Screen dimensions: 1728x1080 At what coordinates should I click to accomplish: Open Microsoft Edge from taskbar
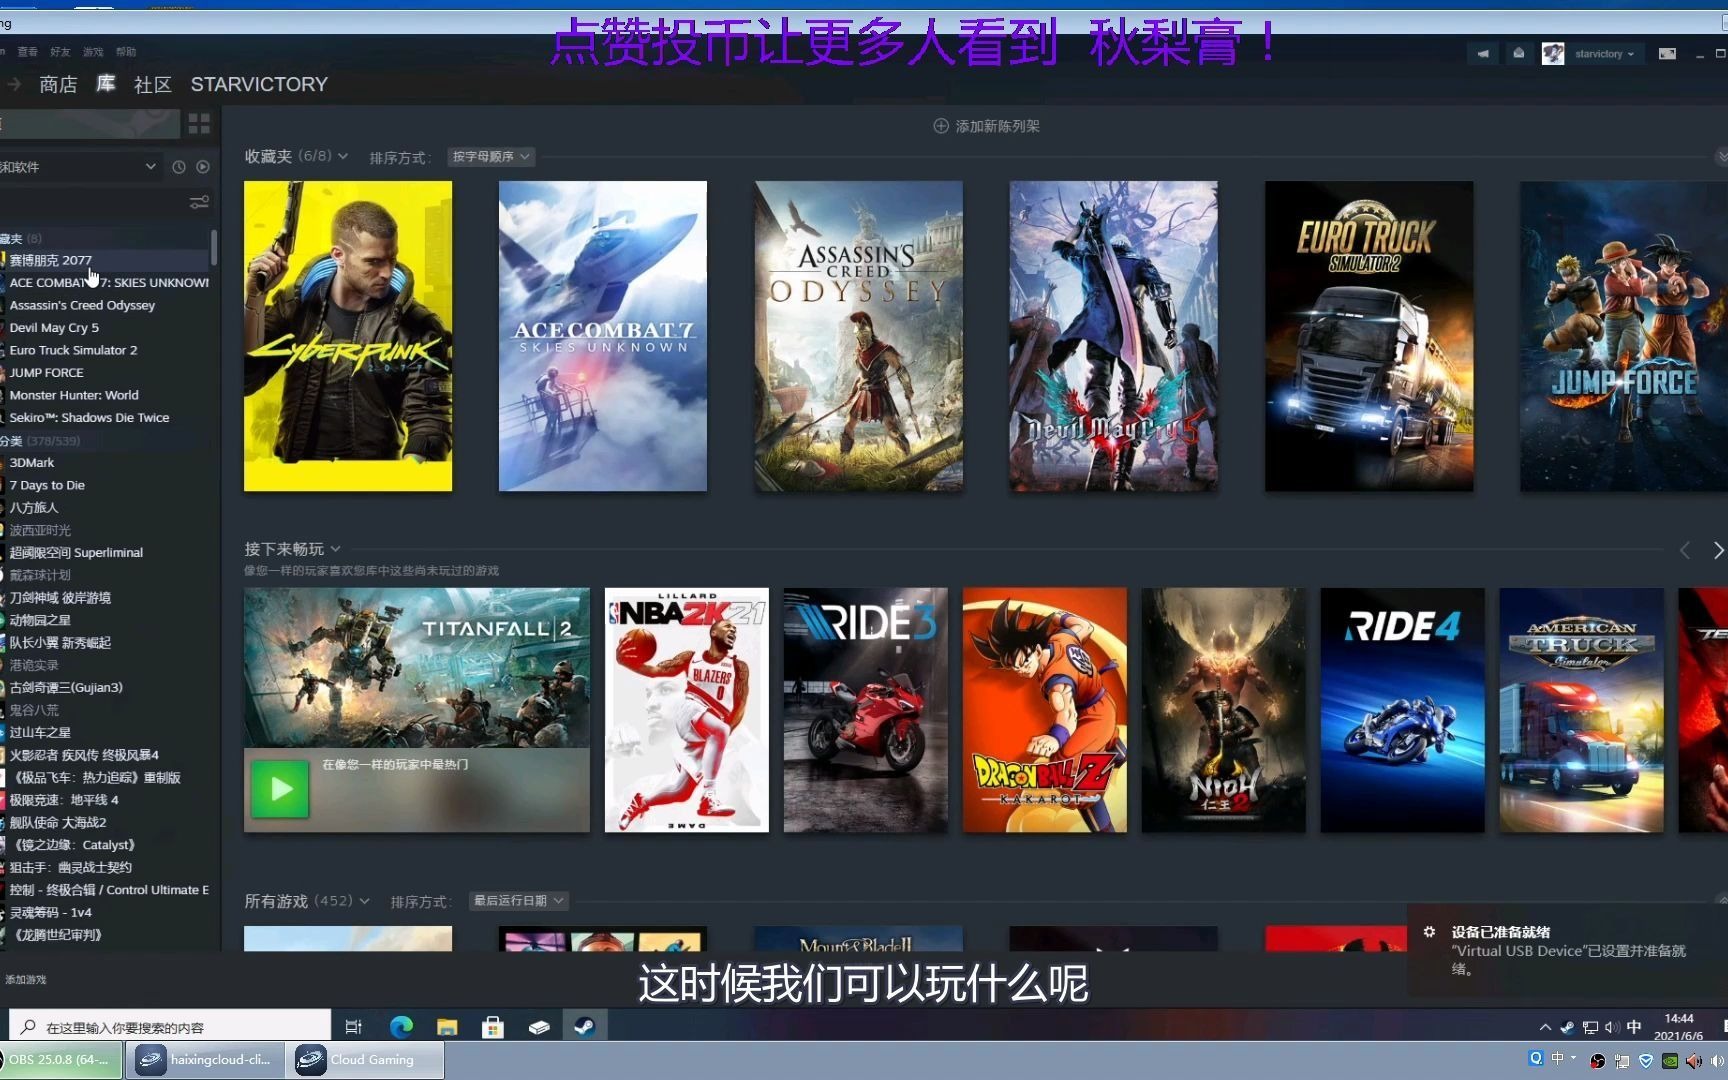pyautogui.click(x=401, y=1026)
